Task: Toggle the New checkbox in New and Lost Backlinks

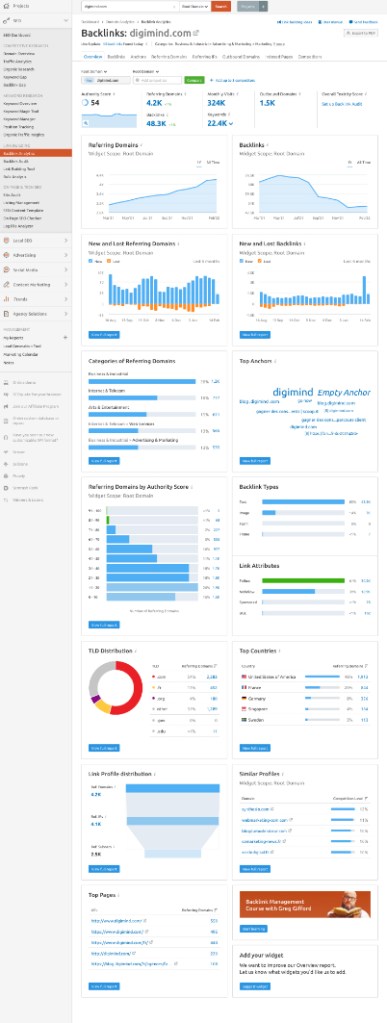Action: pos(242,261)
